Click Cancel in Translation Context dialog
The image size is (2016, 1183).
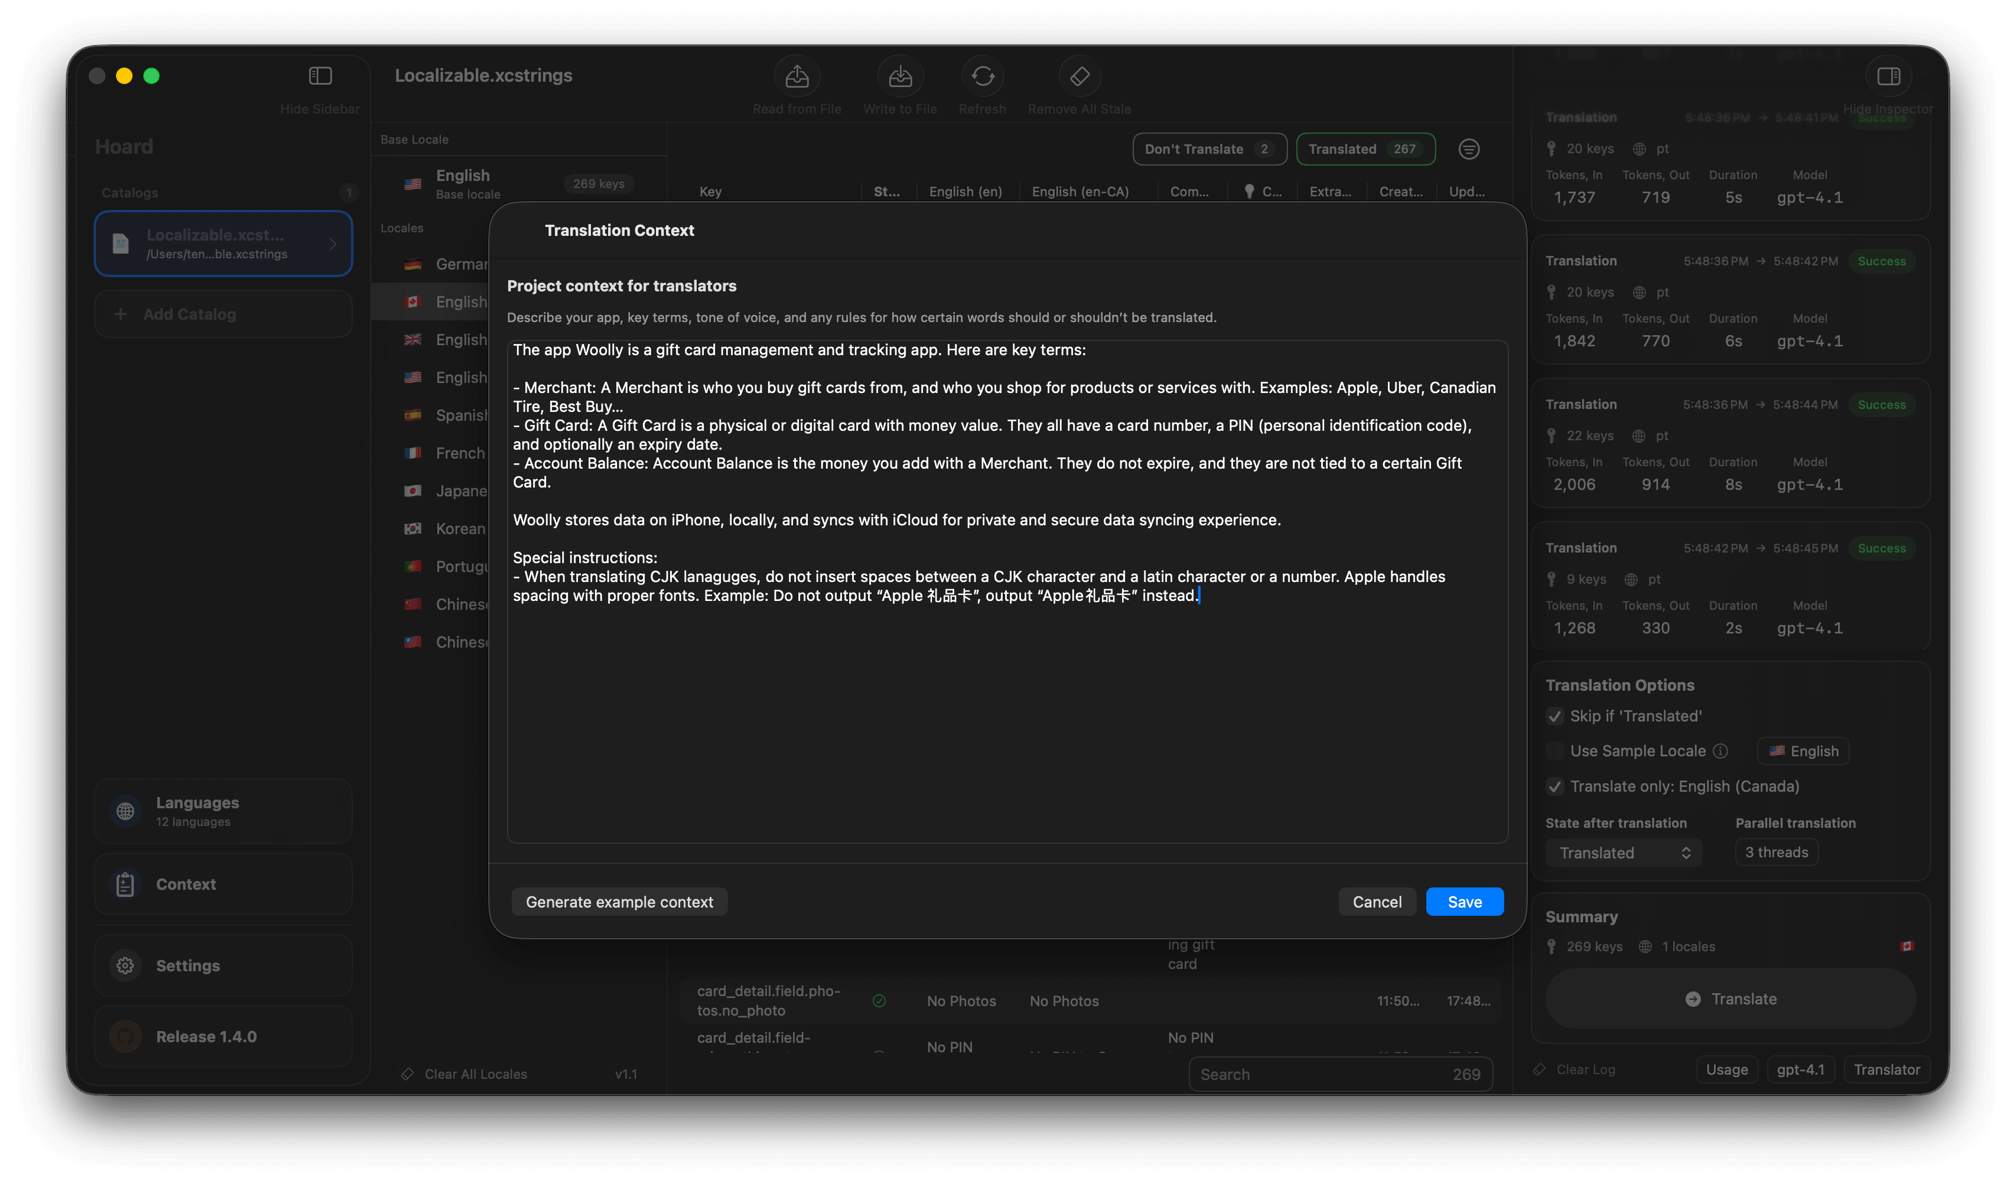(1376, 902)
